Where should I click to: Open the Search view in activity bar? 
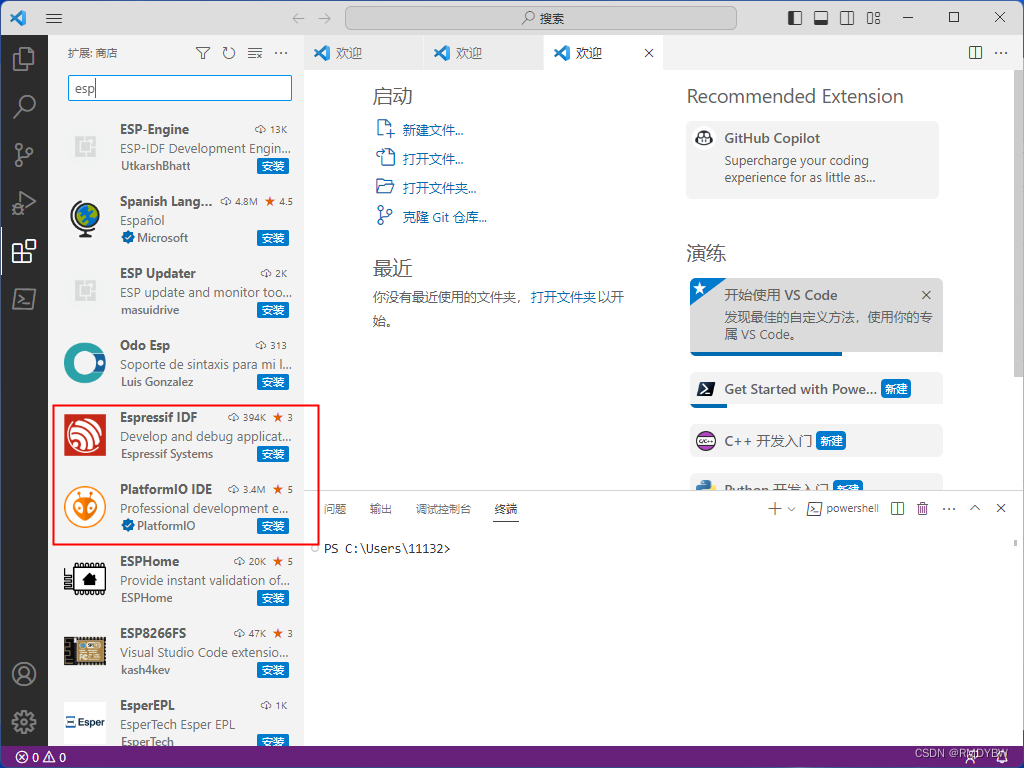click(x=24, y=106)
